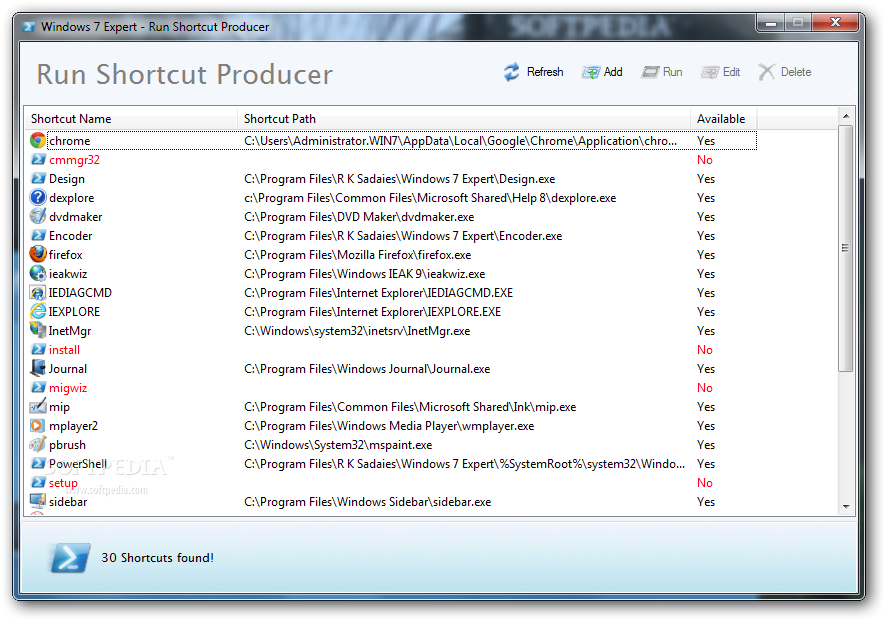Click the Edit toolbar icon
The image size is (886, 621).
(710, 72)
